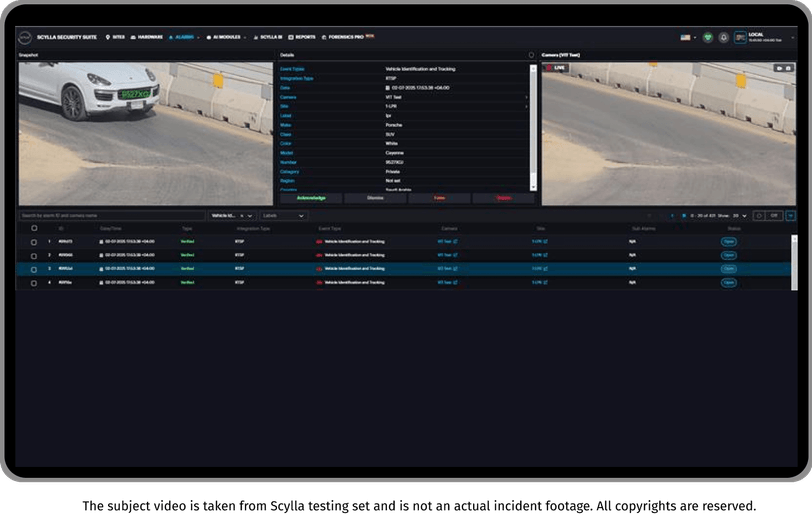Click the round icon in Details header

531,55
